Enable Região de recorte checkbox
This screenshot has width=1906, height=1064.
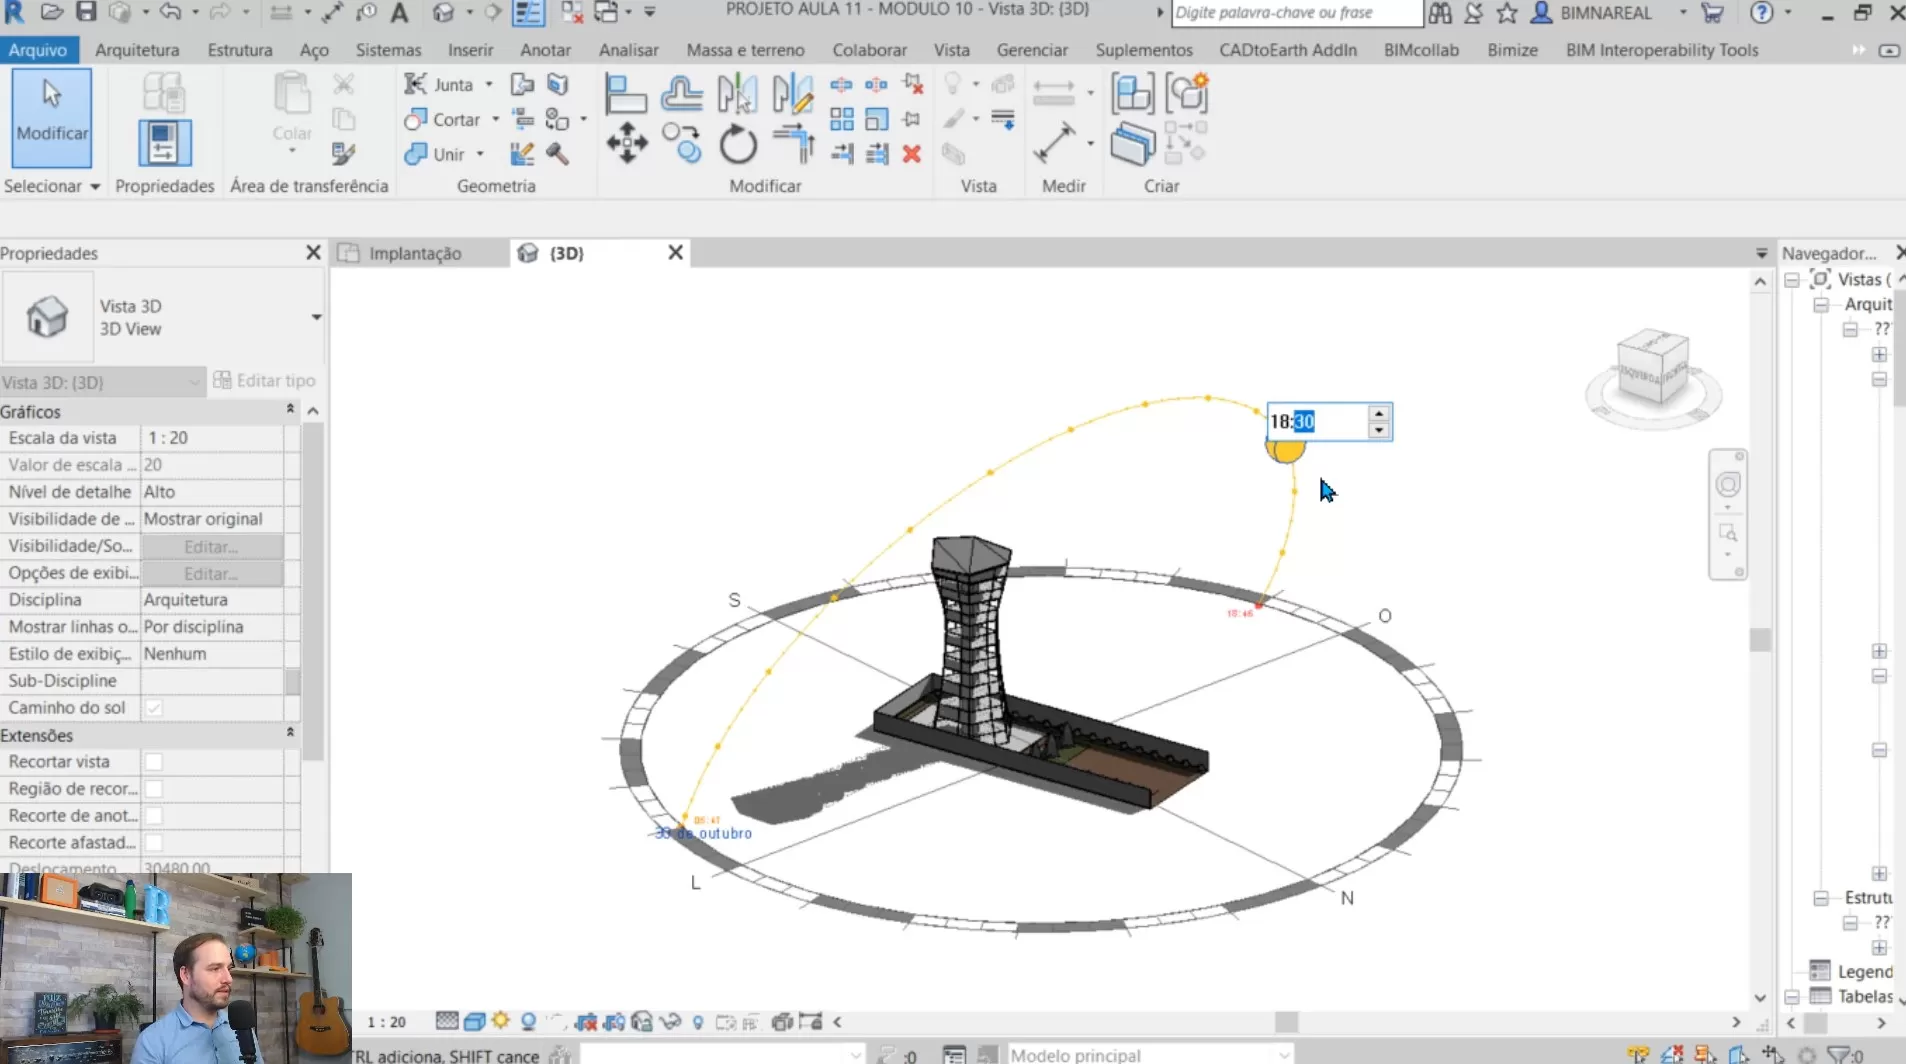click(x=154, y=789)
